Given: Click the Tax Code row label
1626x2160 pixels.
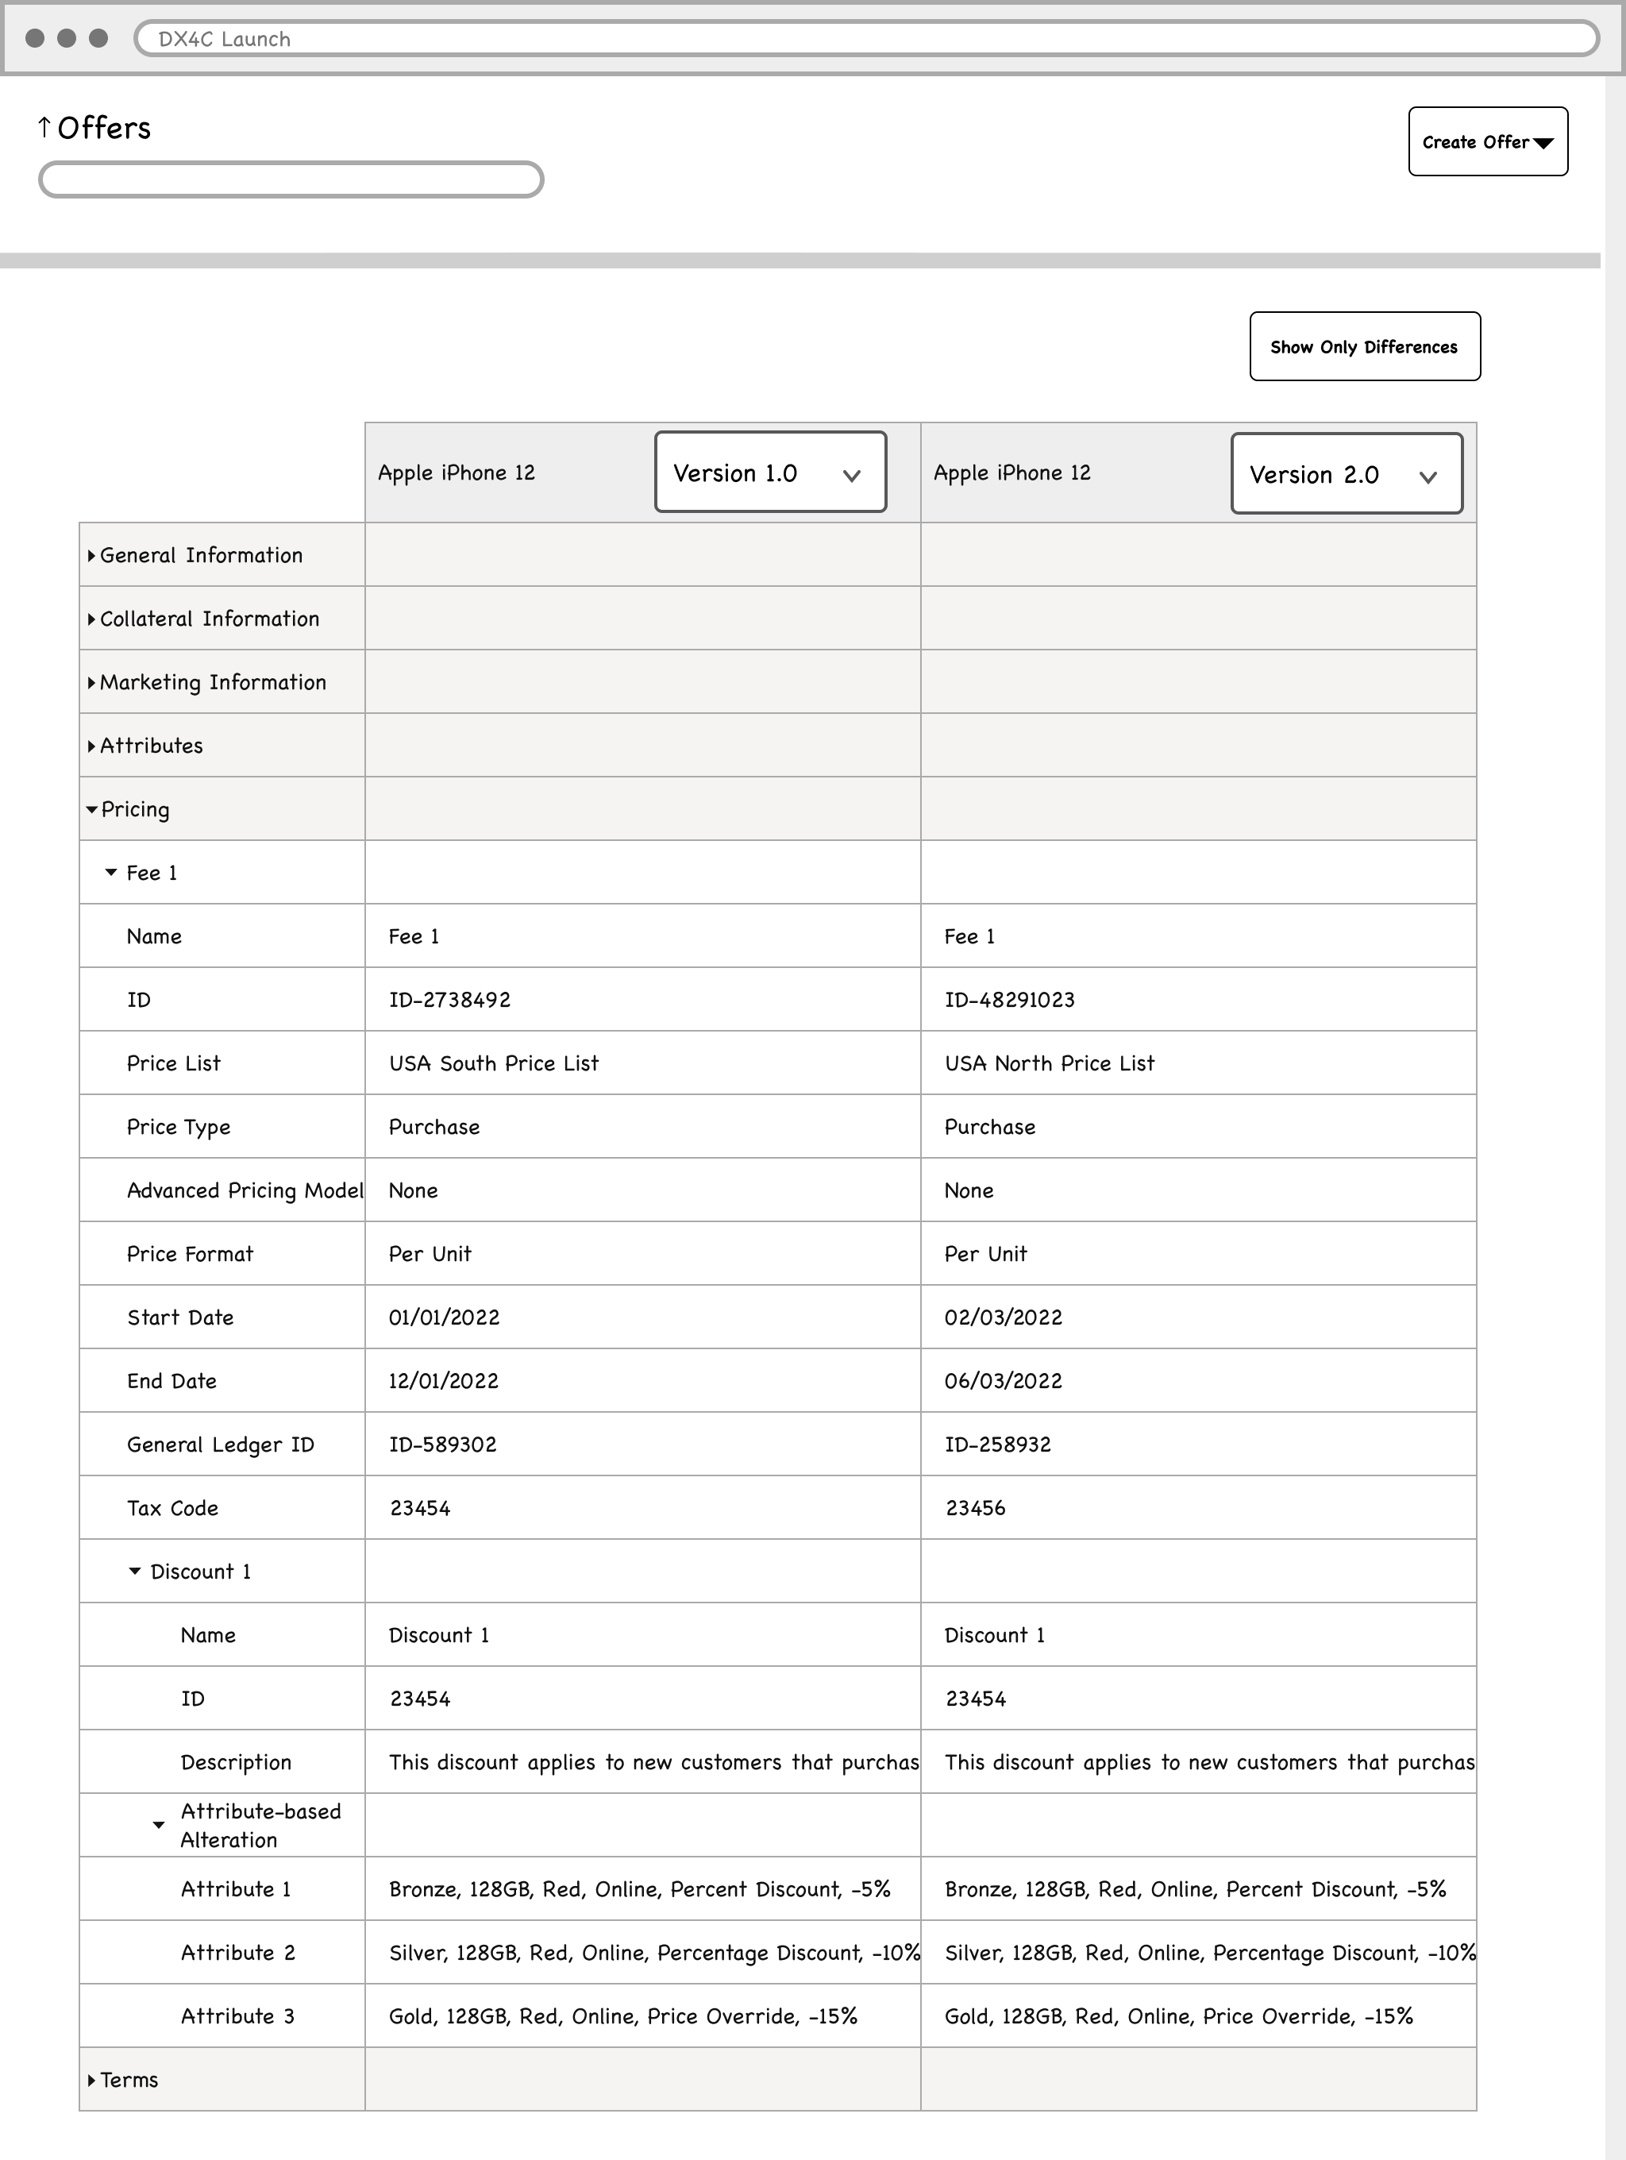Looking at the screenshot, I should [x=172, y=1508].
